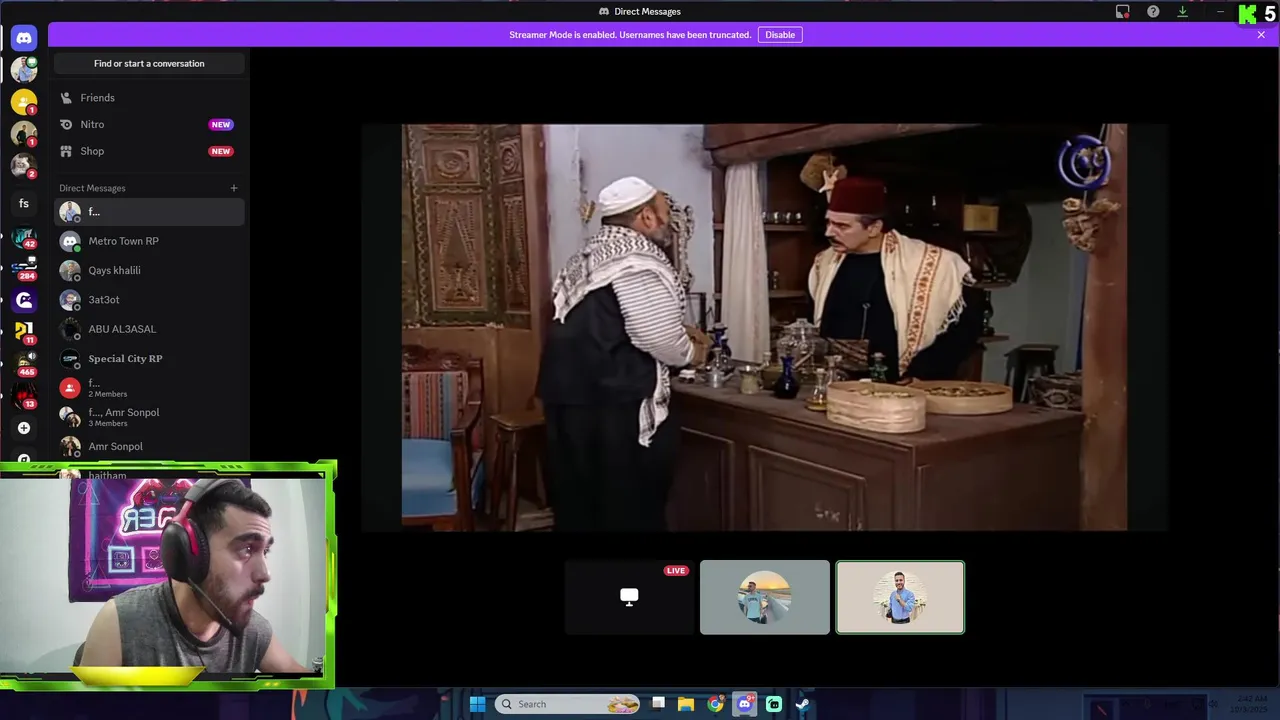Click the Discord taskbar icon
The height and width of the screenshot is (720, 1280).
click(744, 704)
